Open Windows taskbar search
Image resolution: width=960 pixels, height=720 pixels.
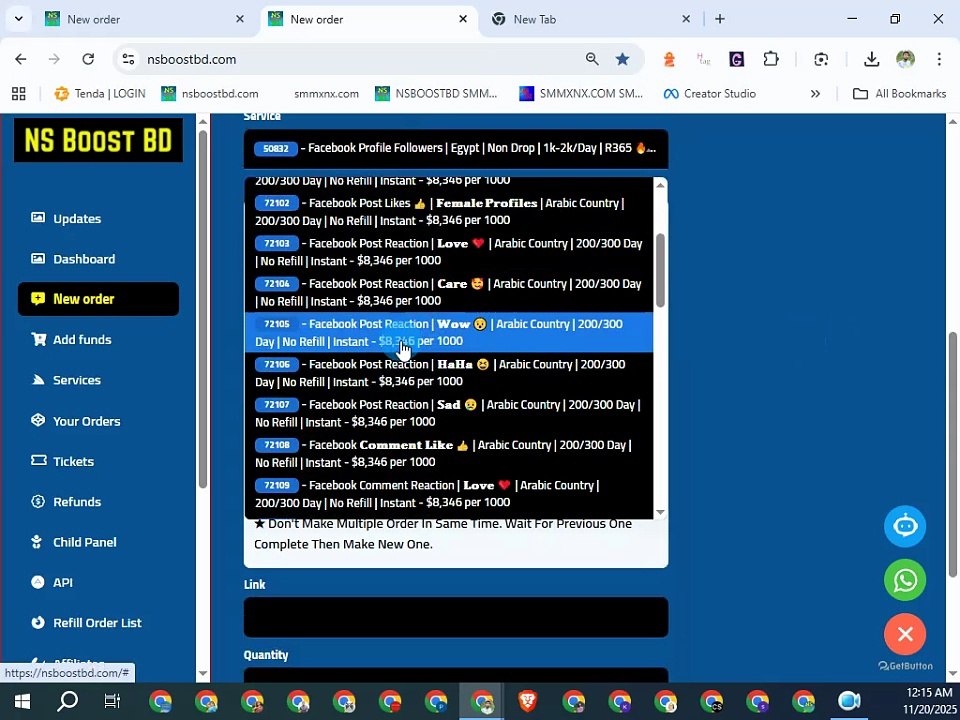(67, 701)
